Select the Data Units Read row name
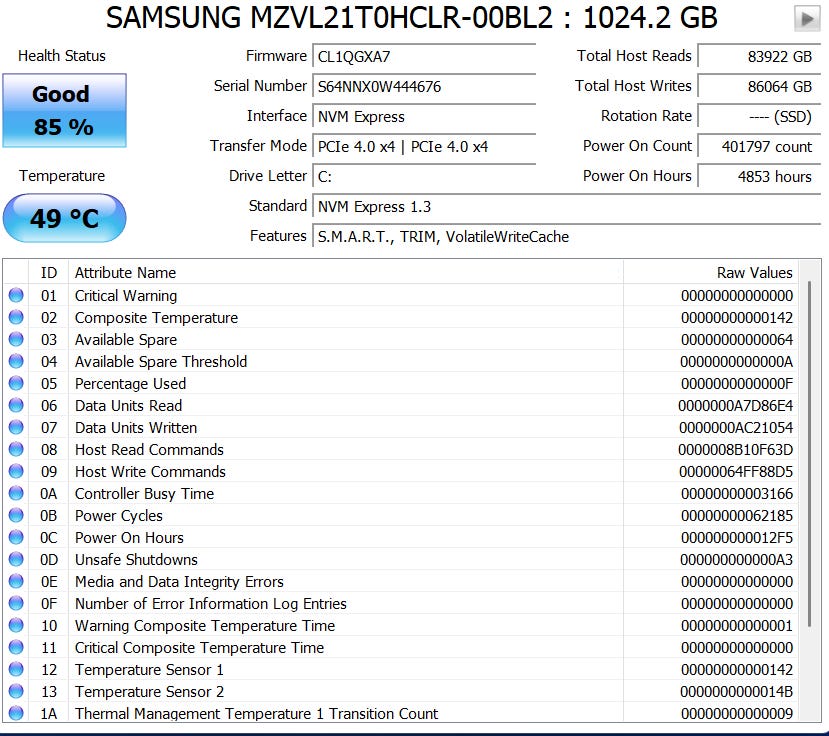This screenshot has height=736, width=829. (128, 406)
